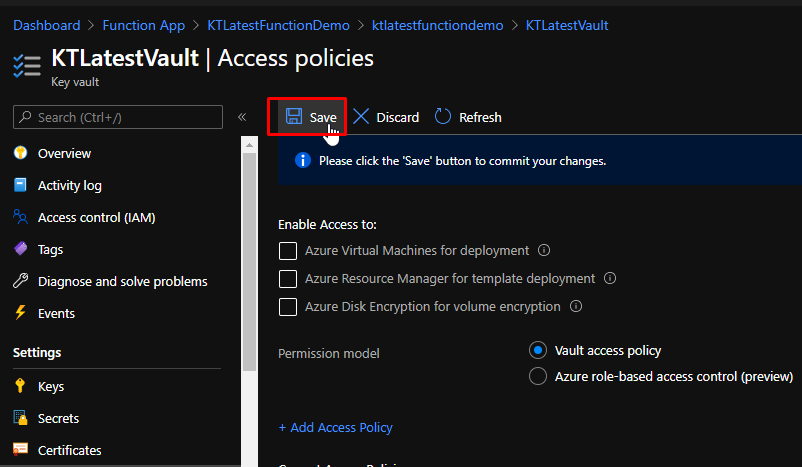The width and height of the screenshot is (802, 467).
Task: Click the 'Please click the Save button' message
Action: pyautogui.click(x=462, y=161)
